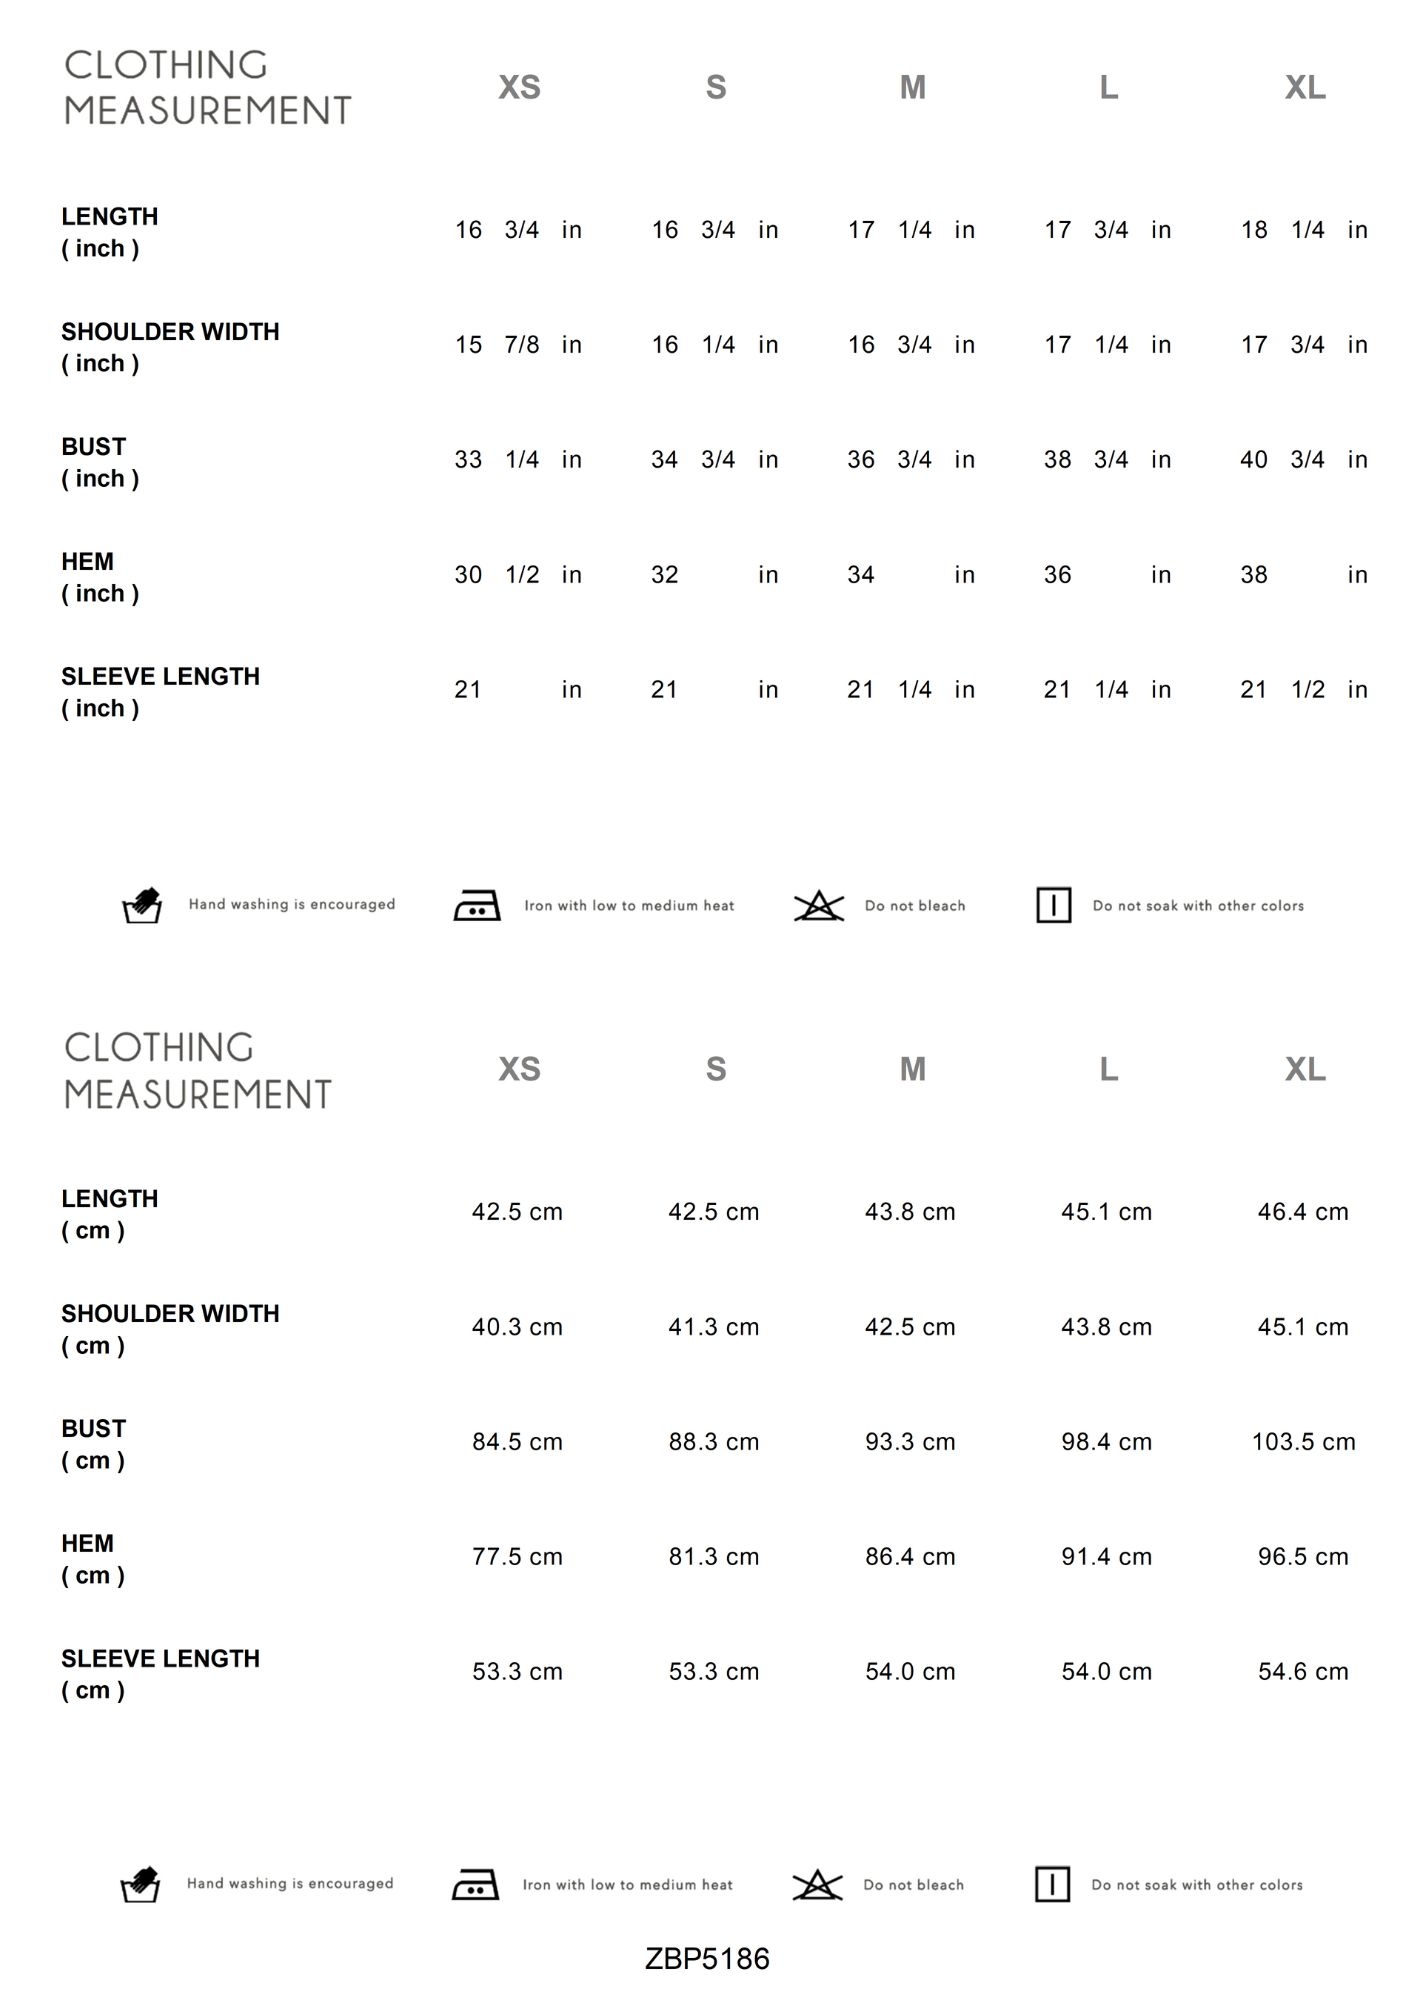Click the do-not-bleach icon under the cm chart
The width and height of the screenshot is (1414, 2000).
coord(817,1885)
